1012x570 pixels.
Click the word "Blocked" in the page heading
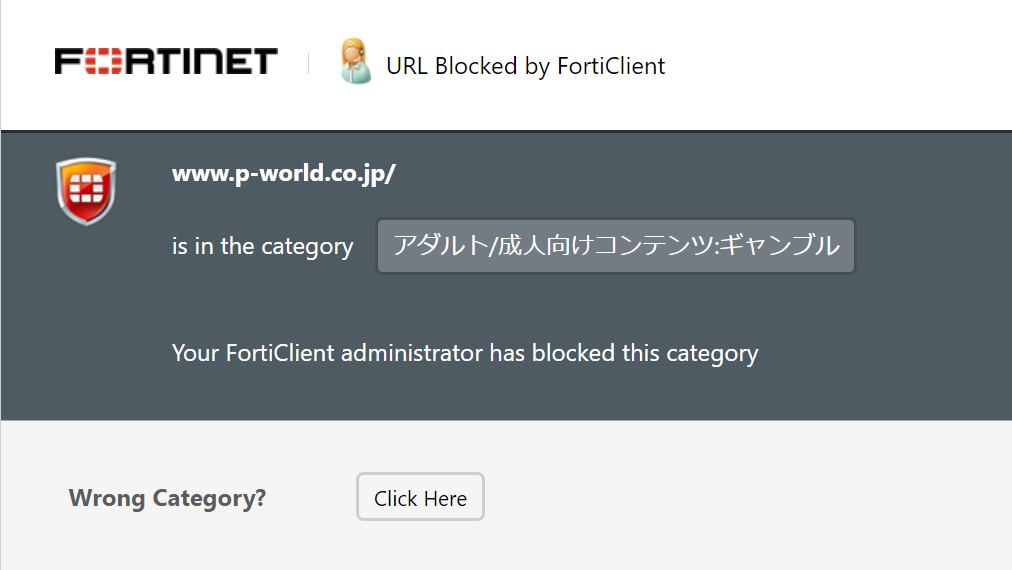point(476,66)
